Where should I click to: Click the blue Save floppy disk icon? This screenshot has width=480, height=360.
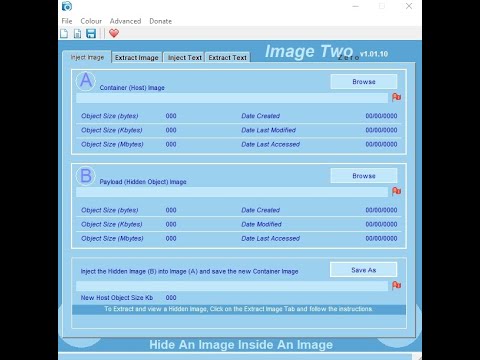91,33
